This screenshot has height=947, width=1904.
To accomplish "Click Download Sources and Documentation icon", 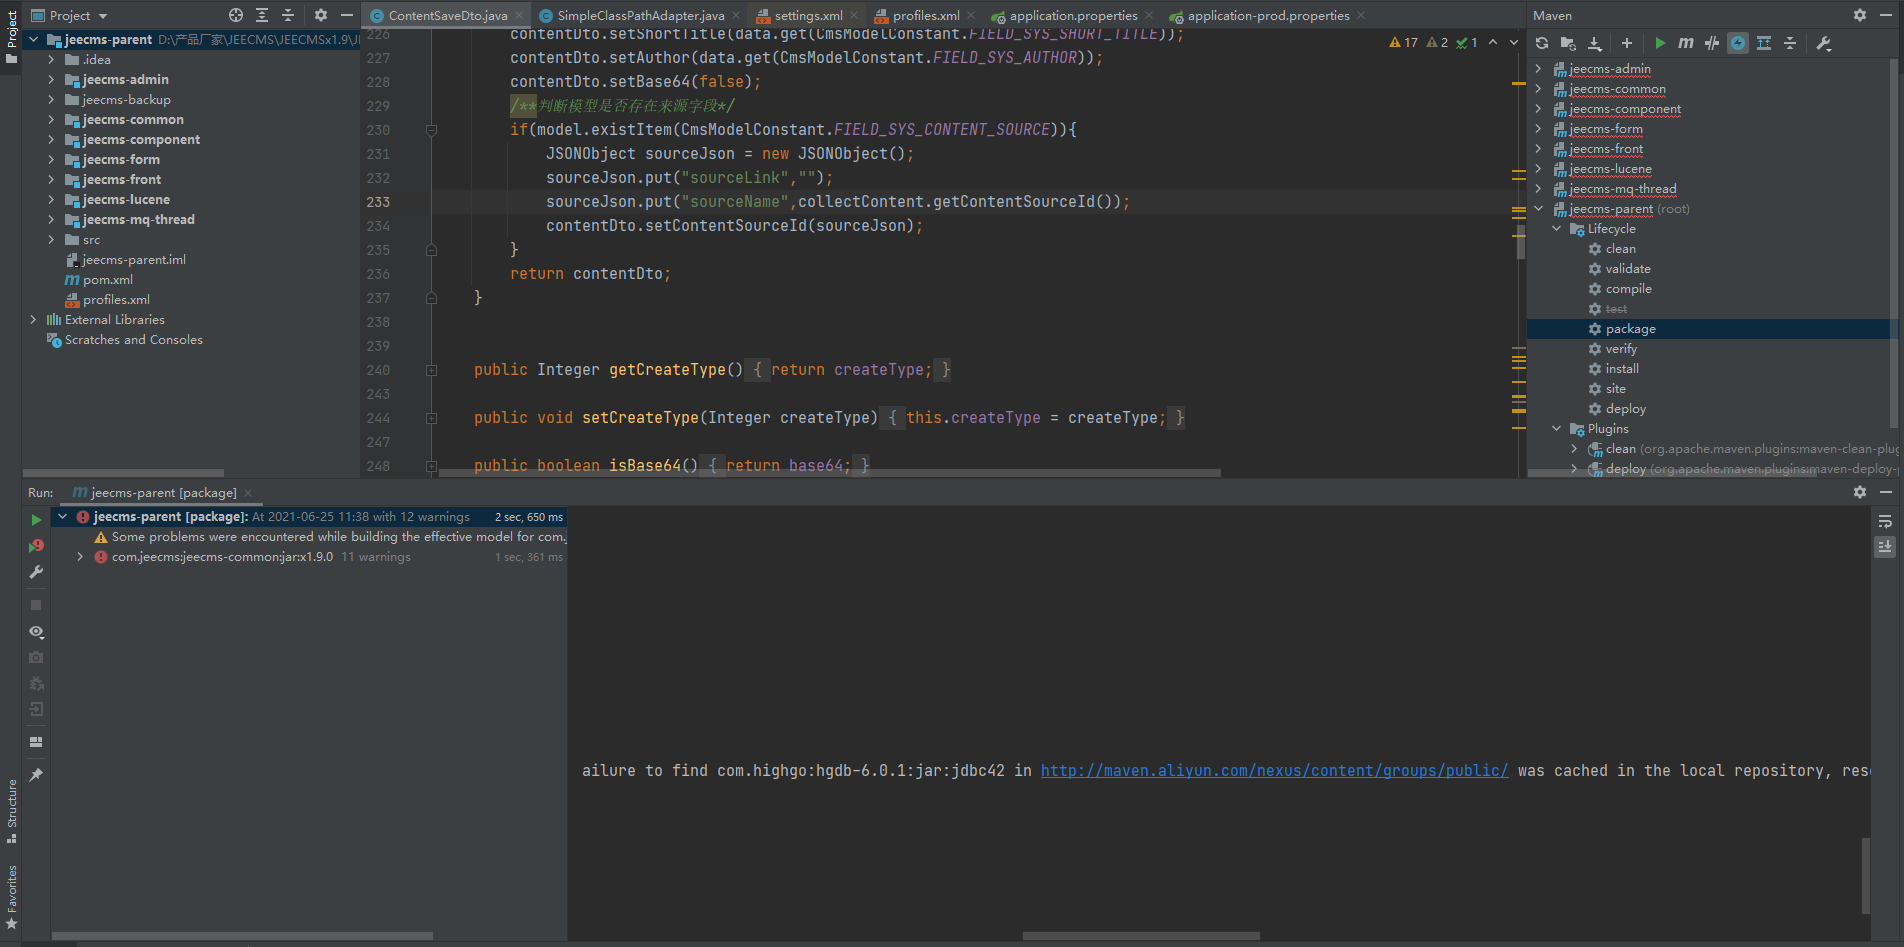I will [1595, 43].
